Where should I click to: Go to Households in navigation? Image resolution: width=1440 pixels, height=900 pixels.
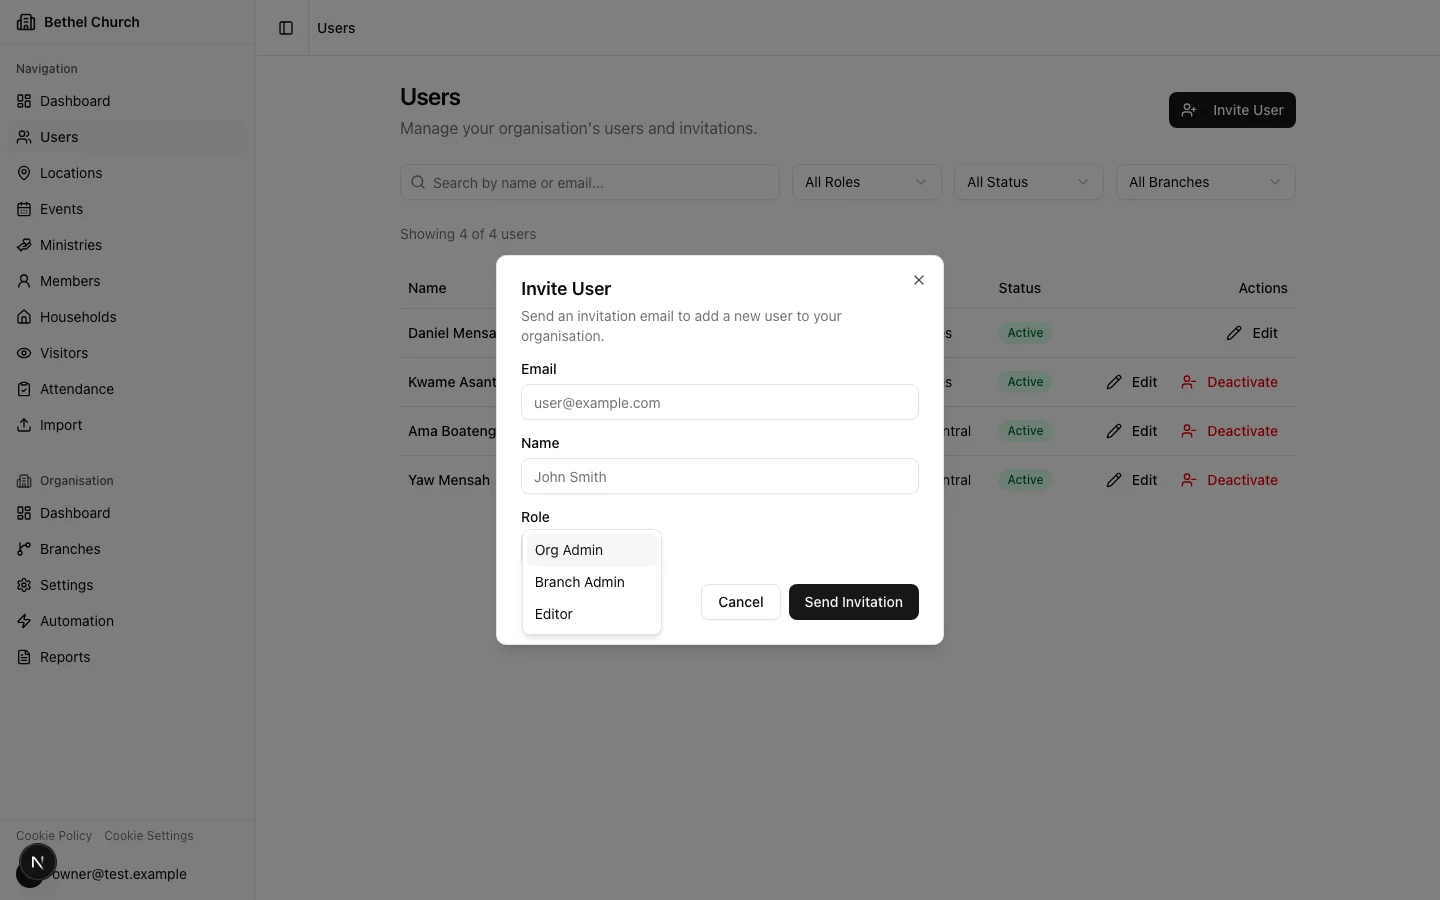tap(128, 317)
